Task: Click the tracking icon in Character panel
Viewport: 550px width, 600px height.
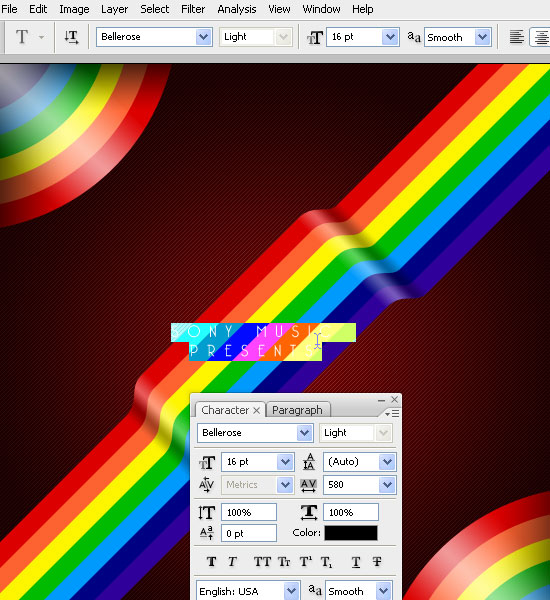Action: point(308,485)
